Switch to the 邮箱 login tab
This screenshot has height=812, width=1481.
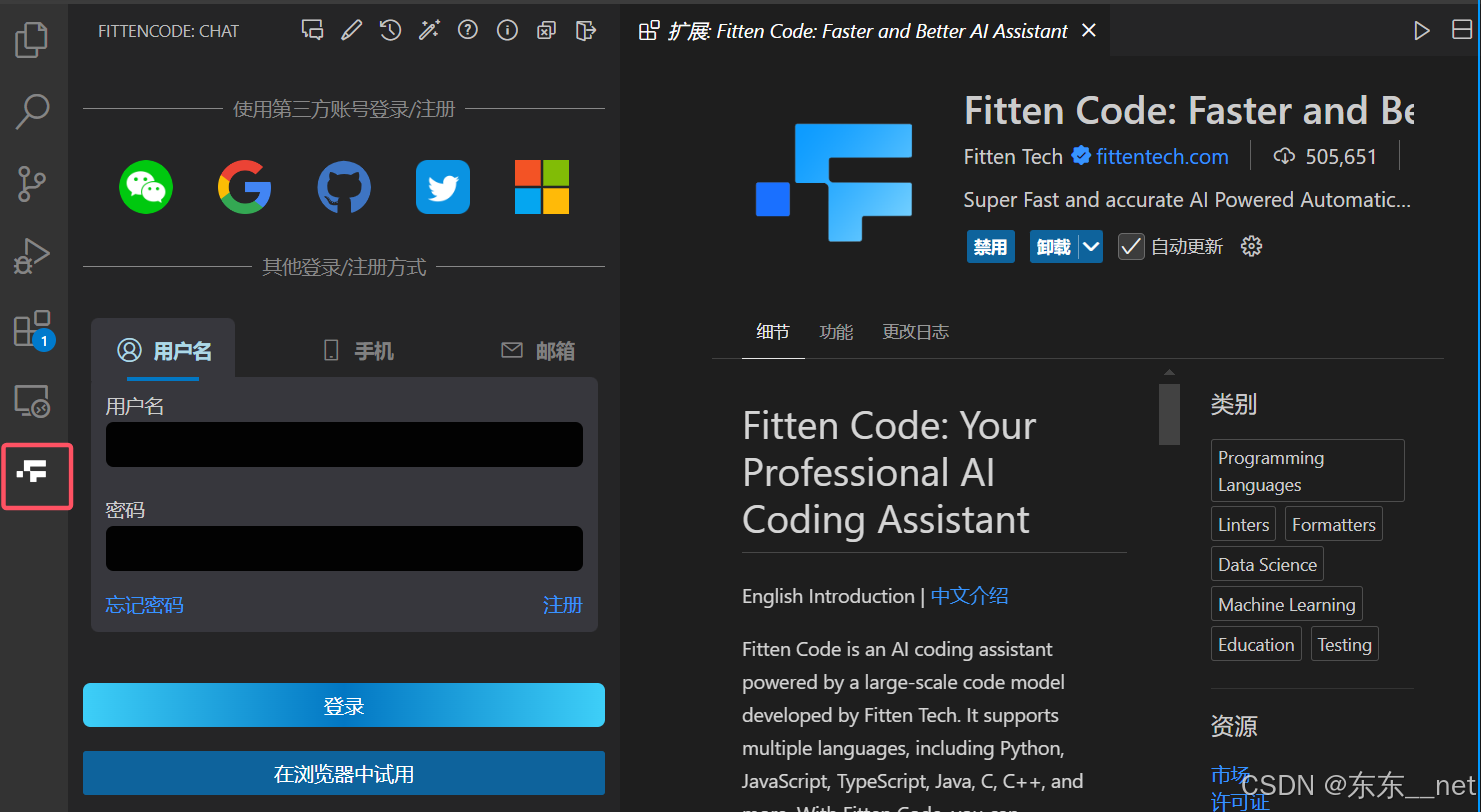tap(538, 350)
